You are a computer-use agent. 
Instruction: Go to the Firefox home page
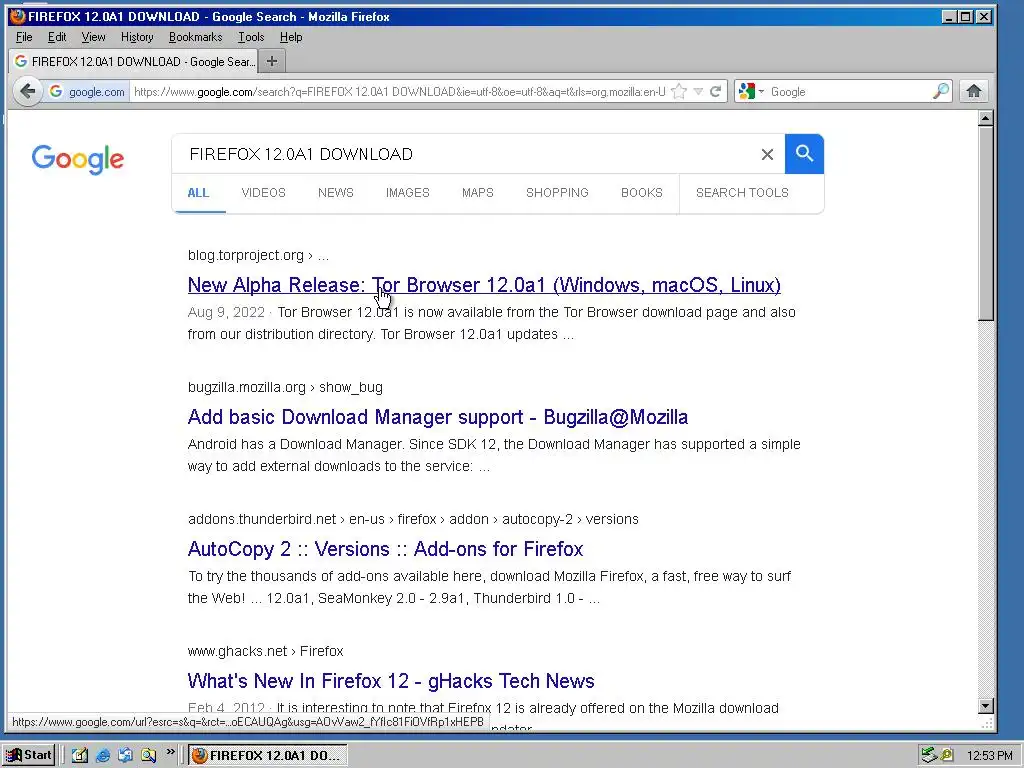coord(974,91)
